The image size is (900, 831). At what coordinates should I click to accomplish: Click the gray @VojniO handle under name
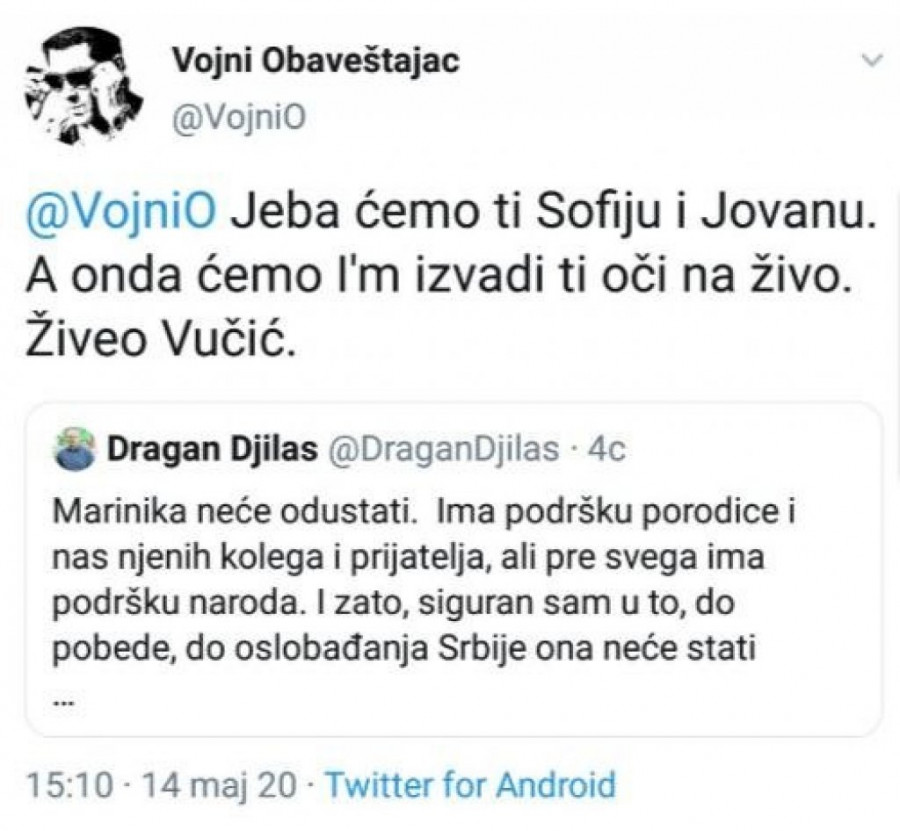pos(238,118)
